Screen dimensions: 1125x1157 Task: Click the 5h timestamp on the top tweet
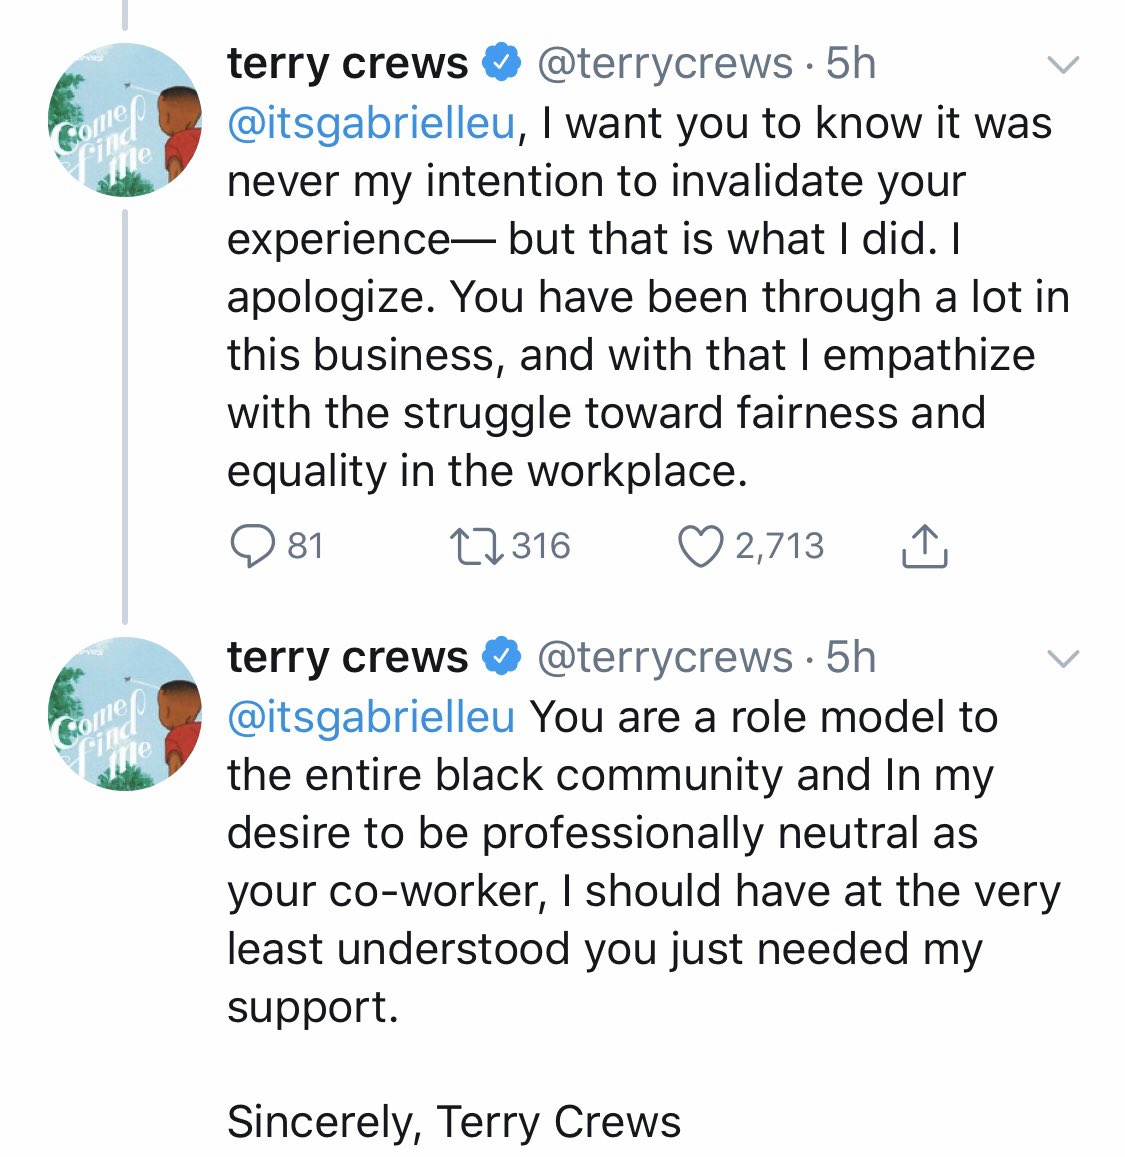[x=851, y=64]
